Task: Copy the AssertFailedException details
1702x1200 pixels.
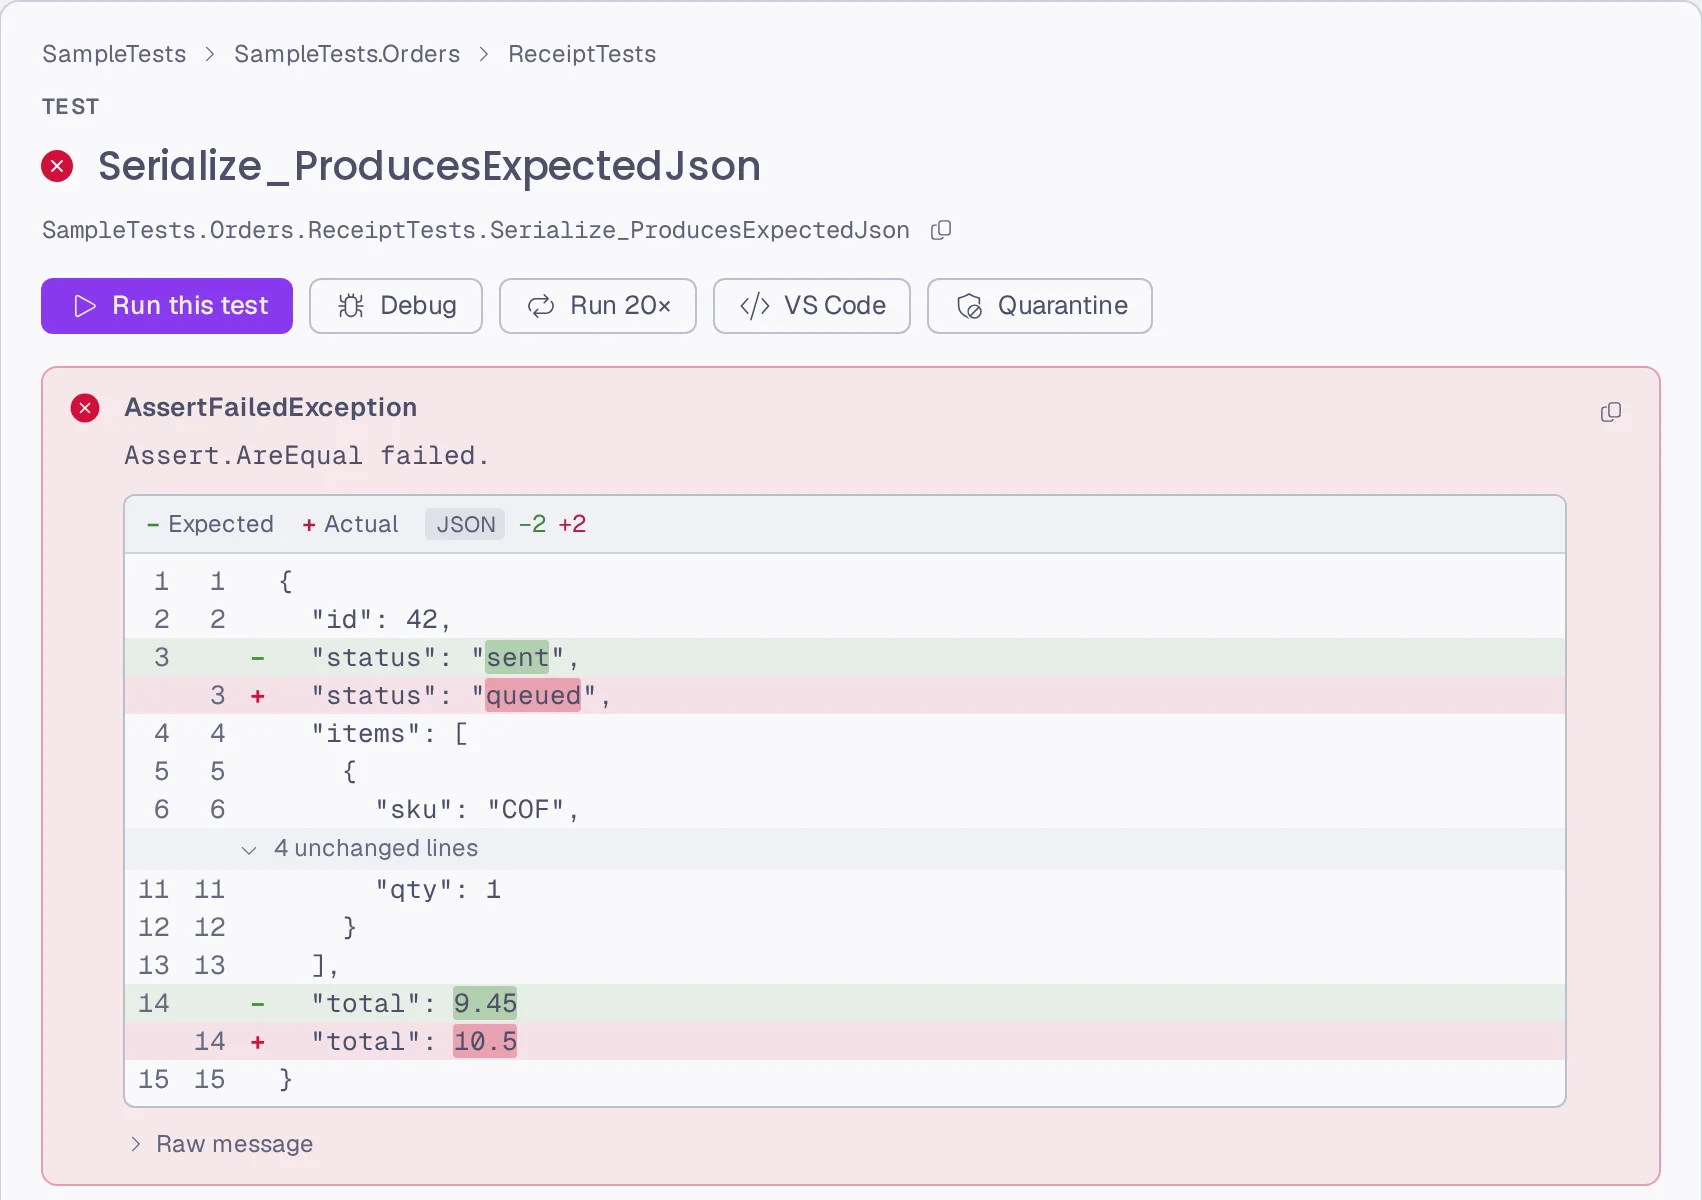Action: [1611, 412]
